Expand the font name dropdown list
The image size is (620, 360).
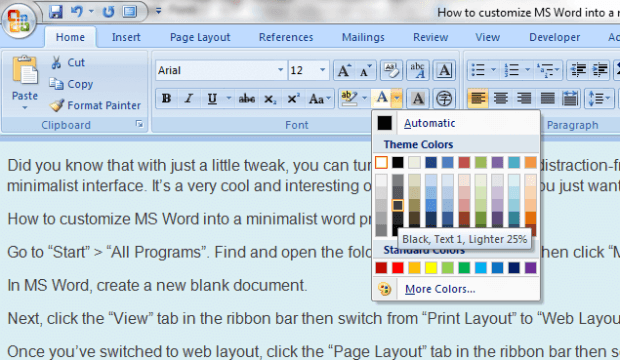coord(280,70)
